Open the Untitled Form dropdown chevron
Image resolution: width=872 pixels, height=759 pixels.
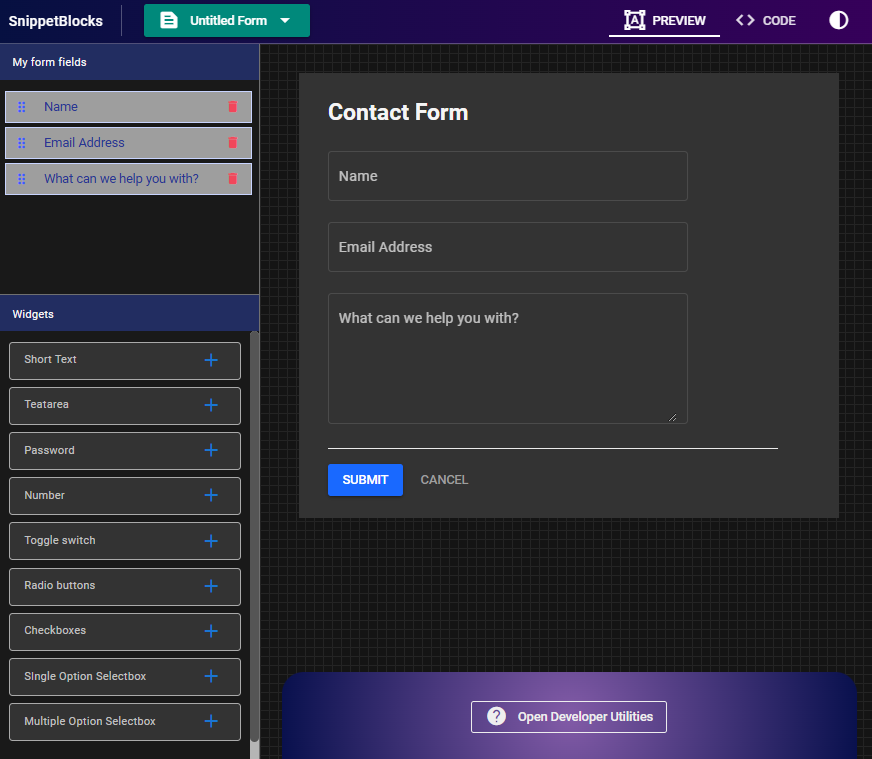click(284, 20)
